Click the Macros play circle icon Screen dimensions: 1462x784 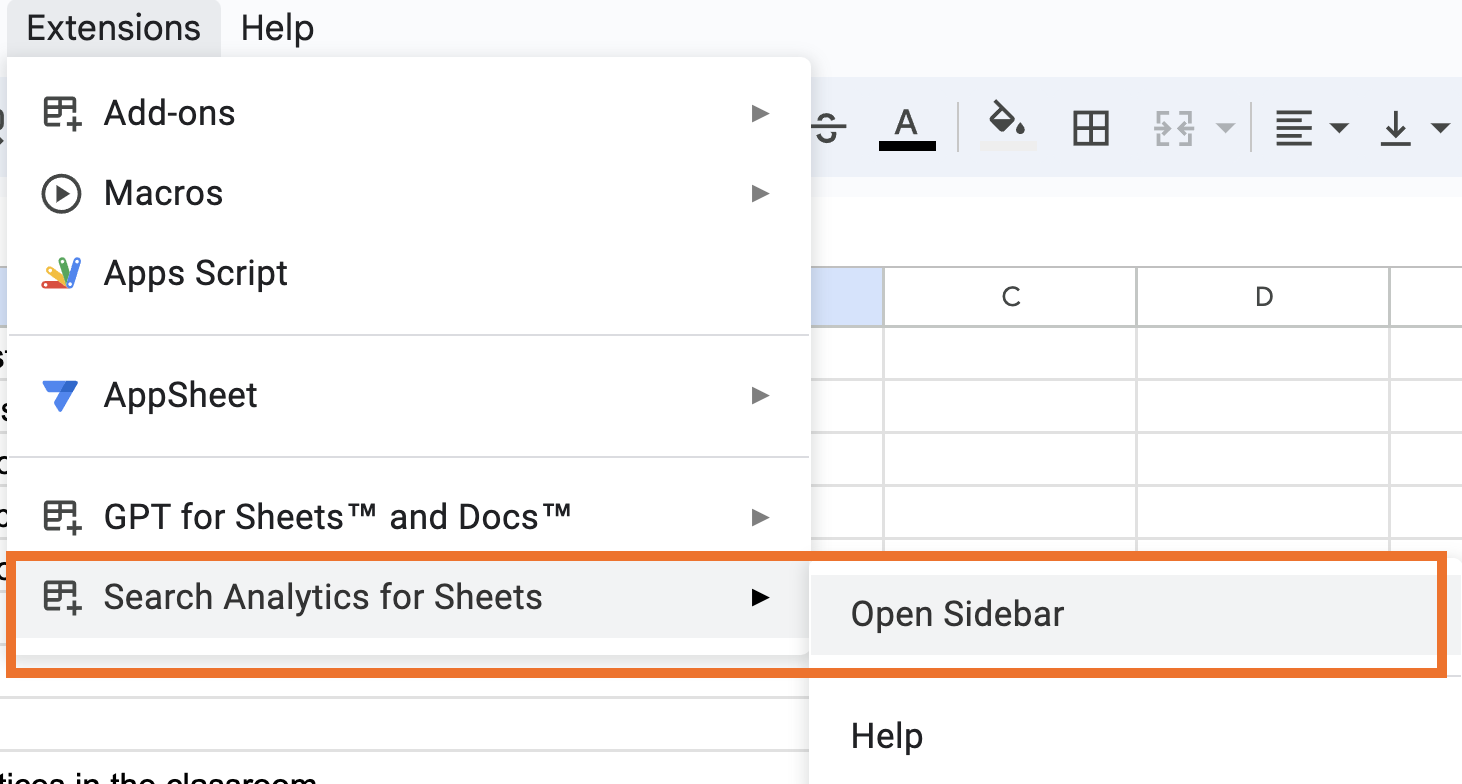click(x=61, y=193)
